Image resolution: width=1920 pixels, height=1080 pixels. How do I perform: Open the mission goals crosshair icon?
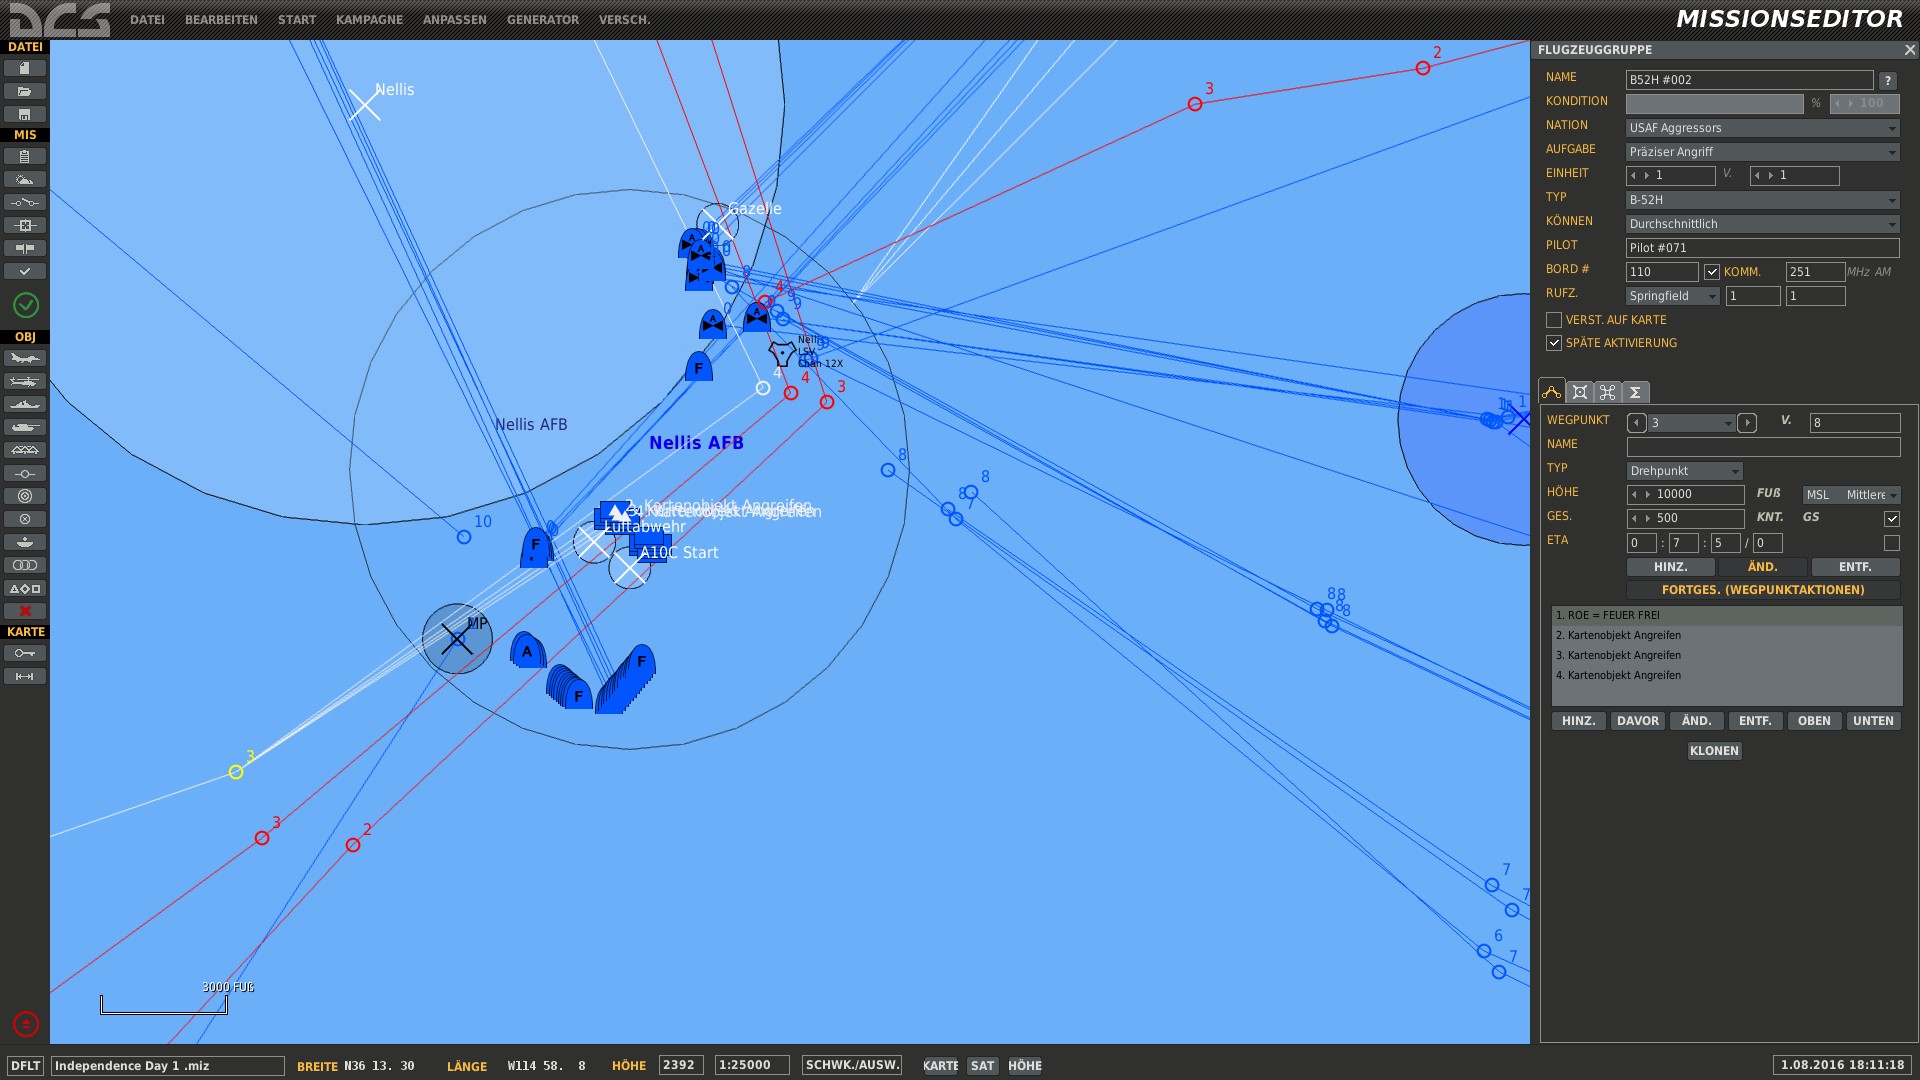[25, 225]
